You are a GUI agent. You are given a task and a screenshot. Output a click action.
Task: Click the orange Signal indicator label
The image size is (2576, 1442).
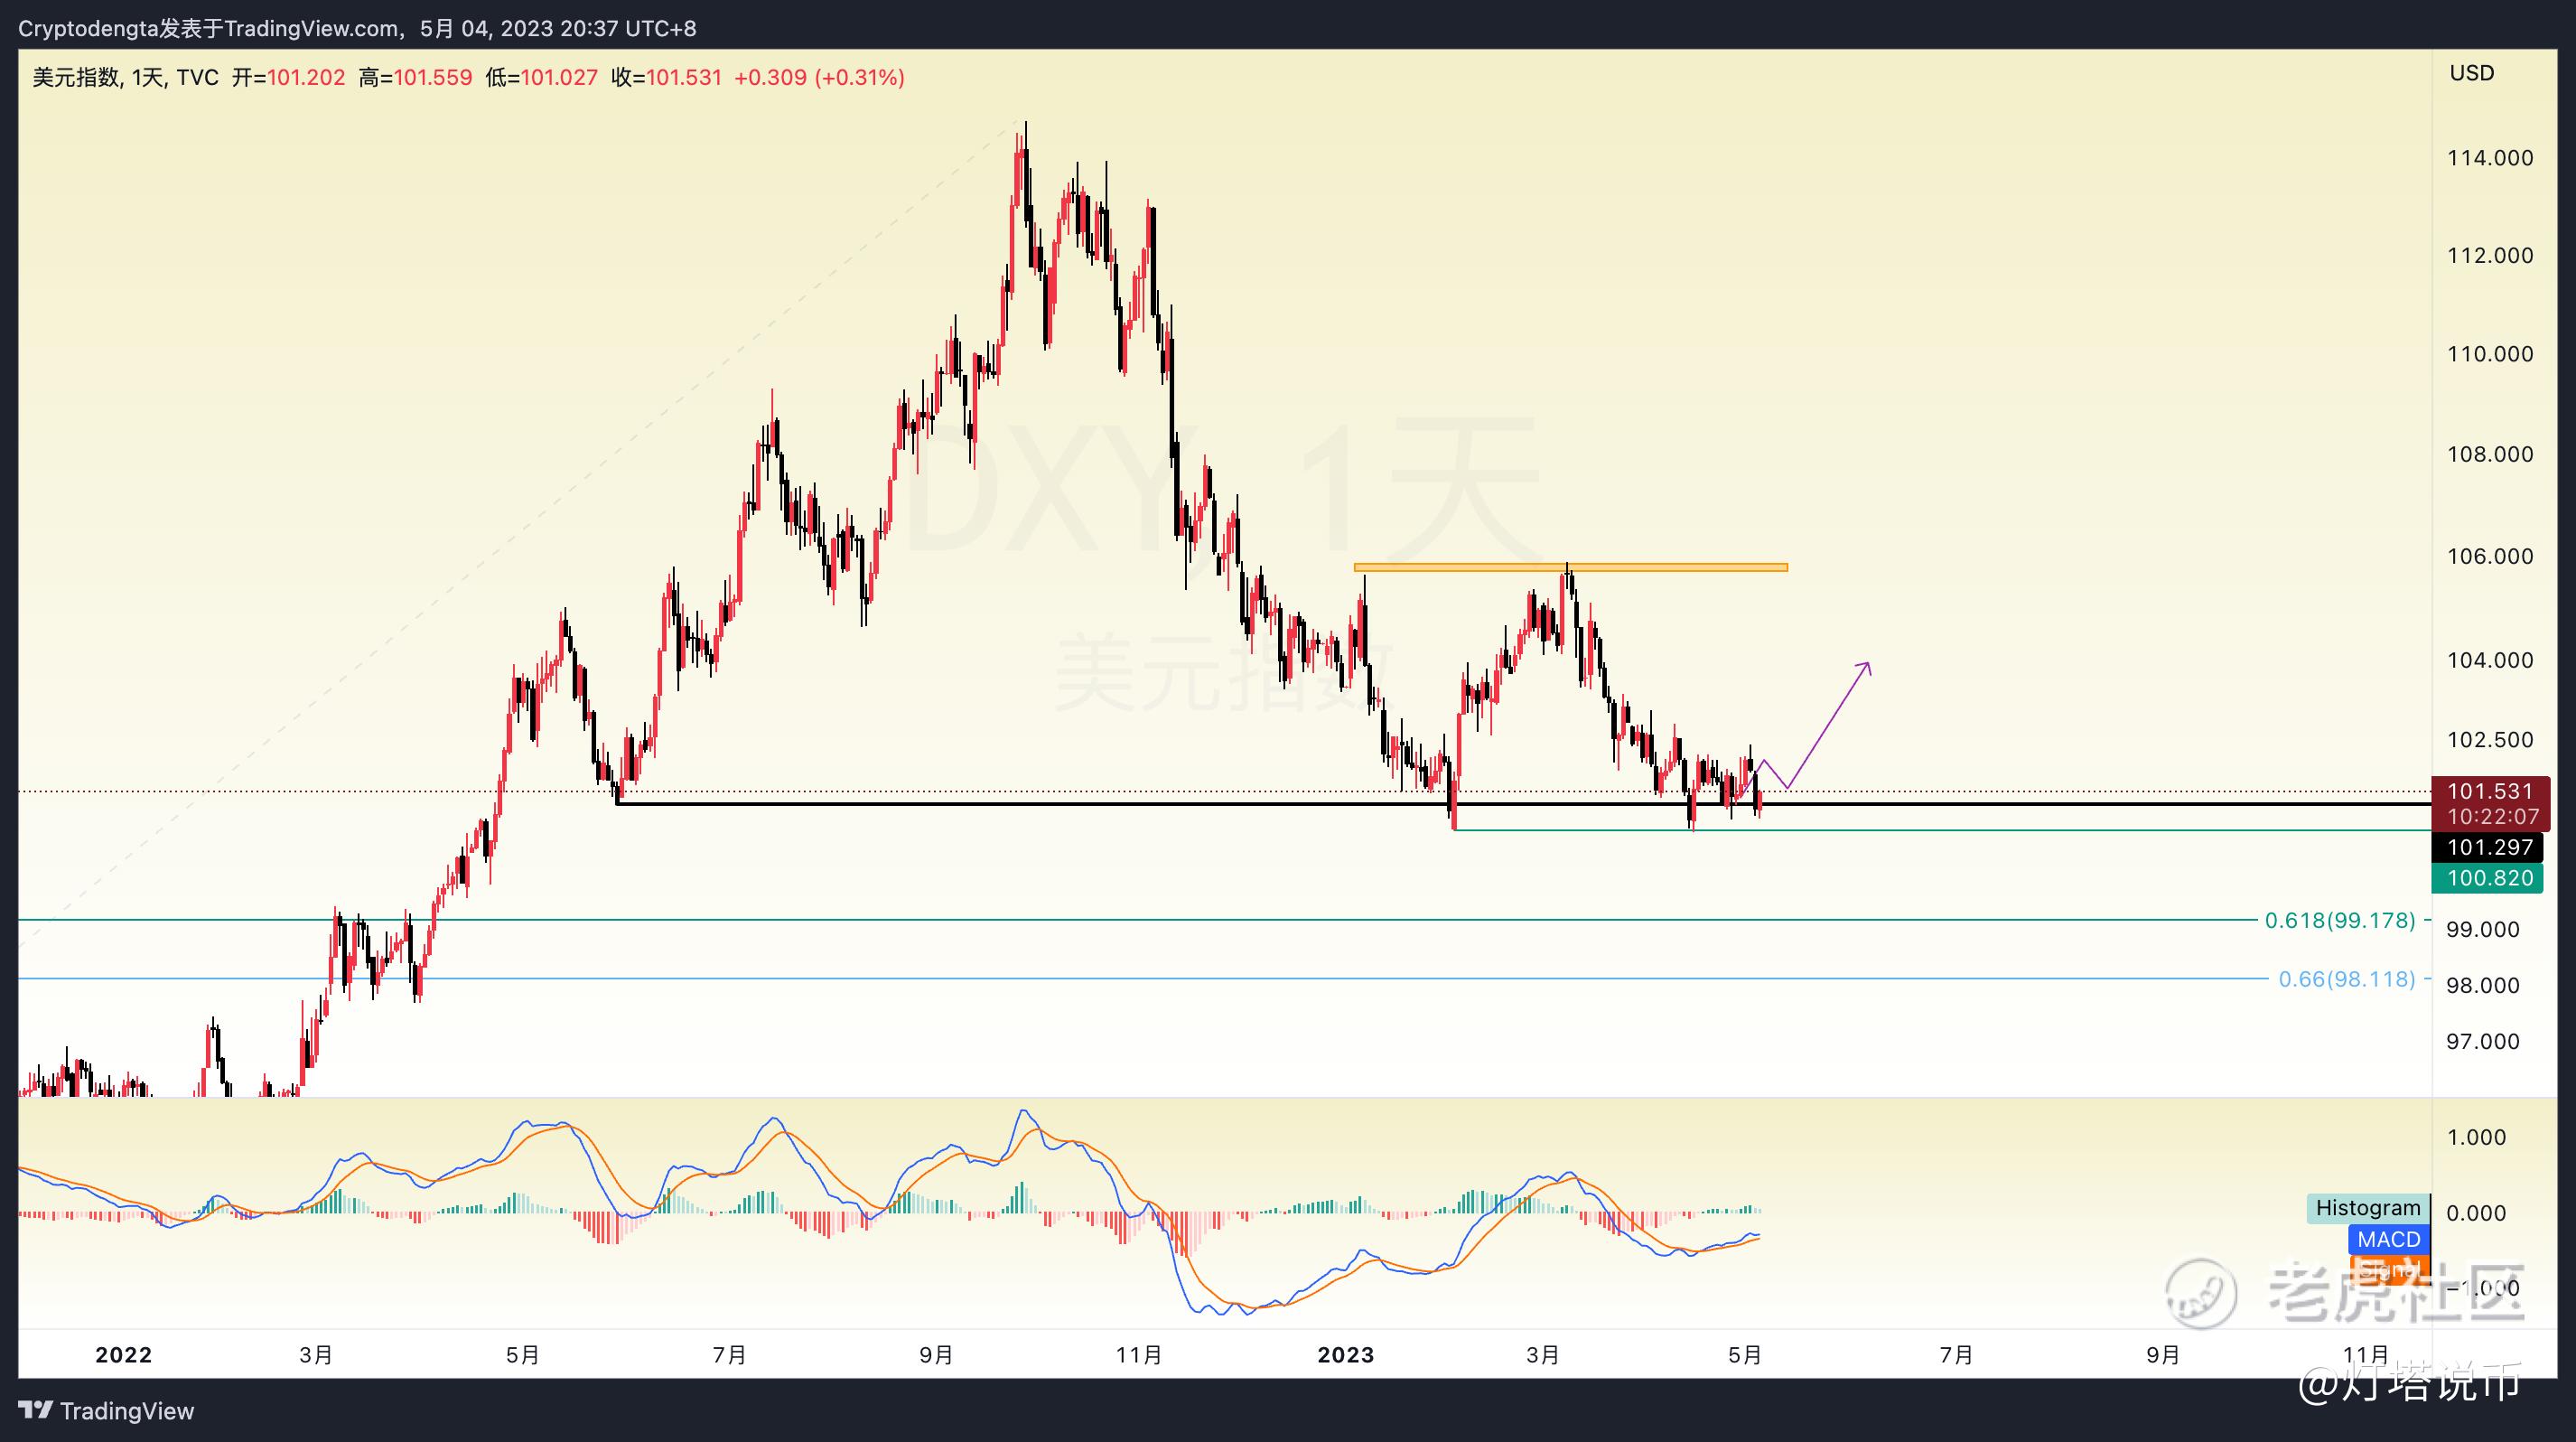pyautogui.click(x=2388, y=1271)
